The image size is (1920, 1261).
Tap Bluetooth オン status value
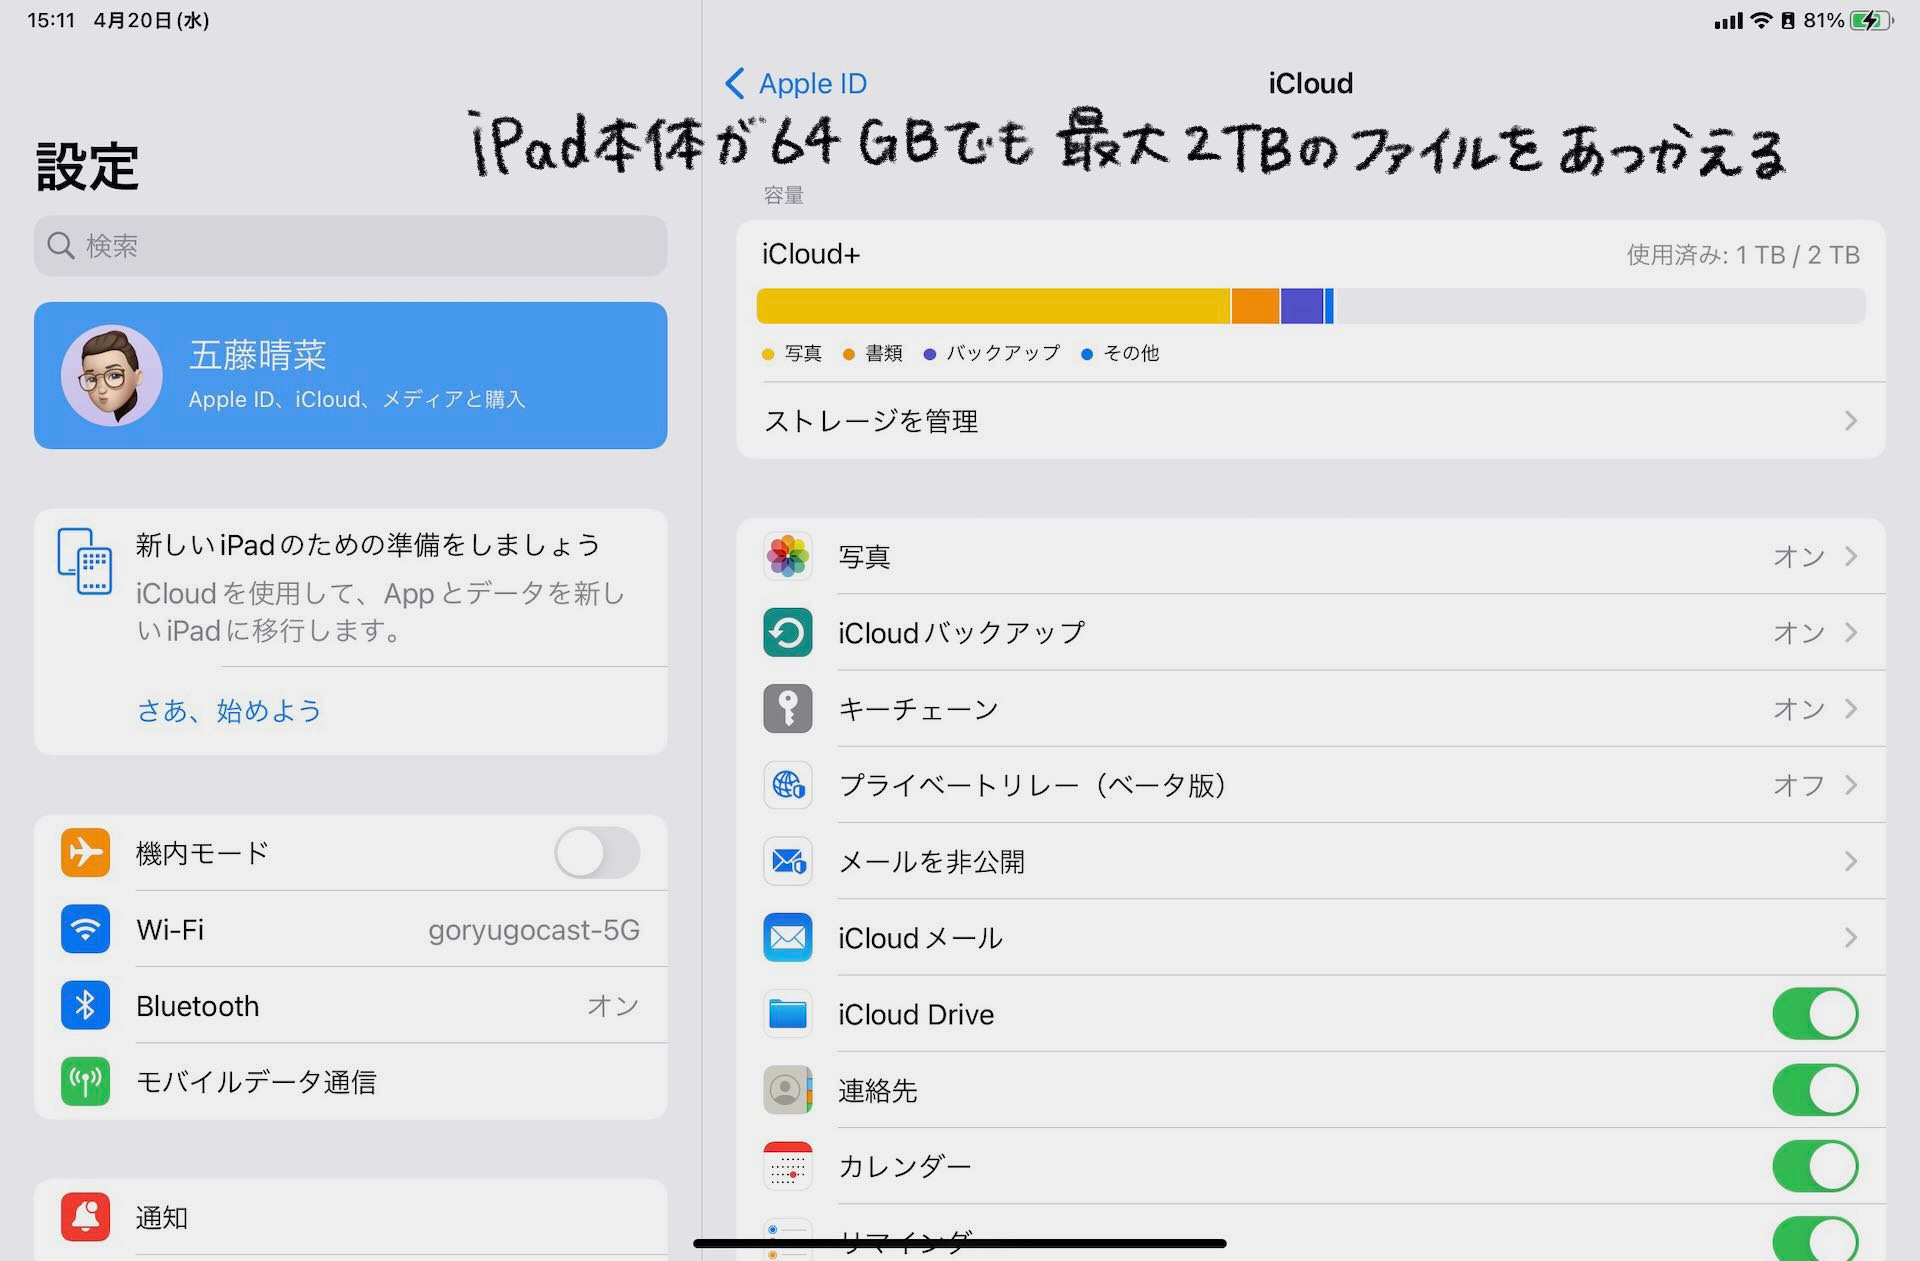[613, 1005]
